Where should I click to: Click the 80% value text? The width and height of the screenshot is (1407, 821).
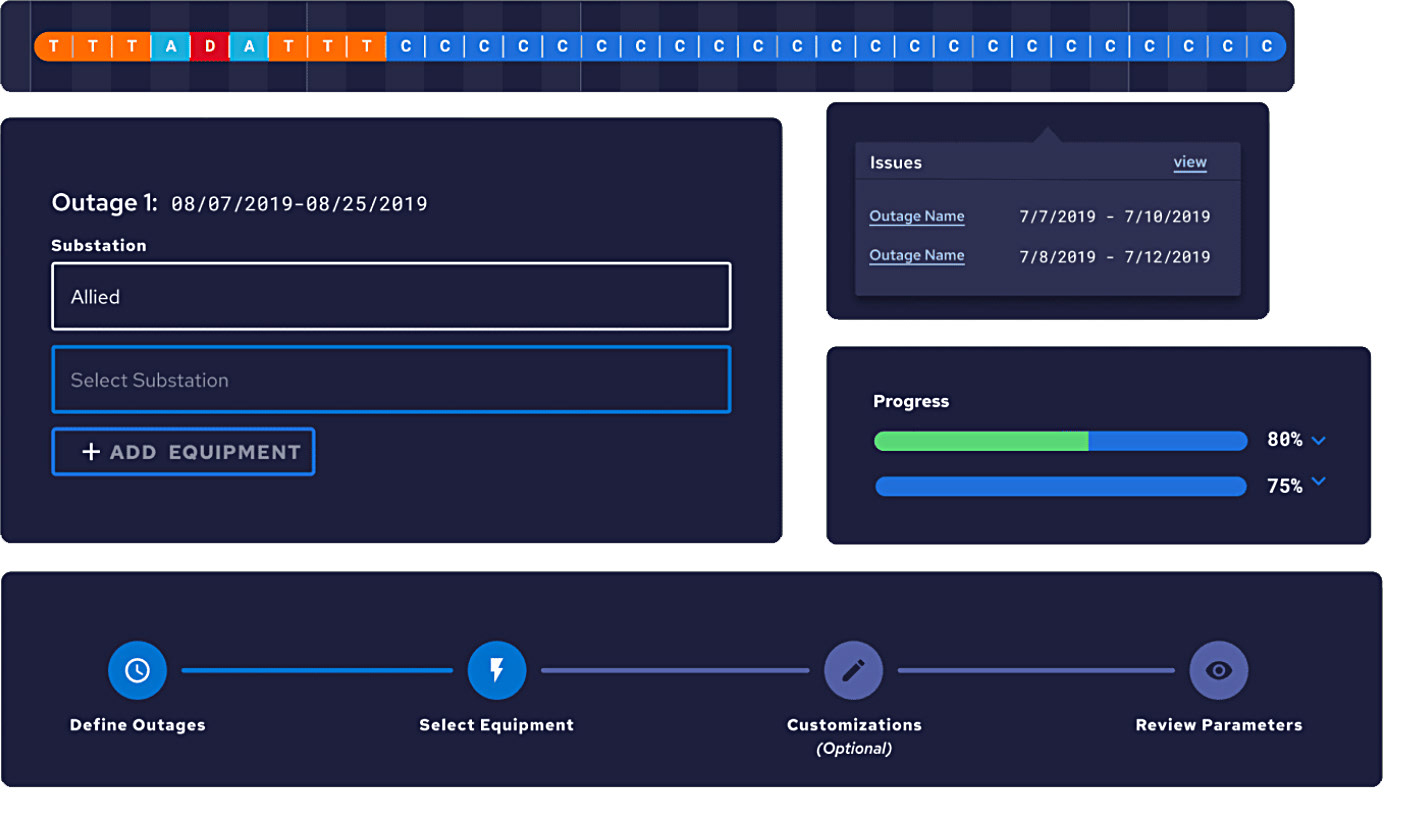tap(1285, 440)
